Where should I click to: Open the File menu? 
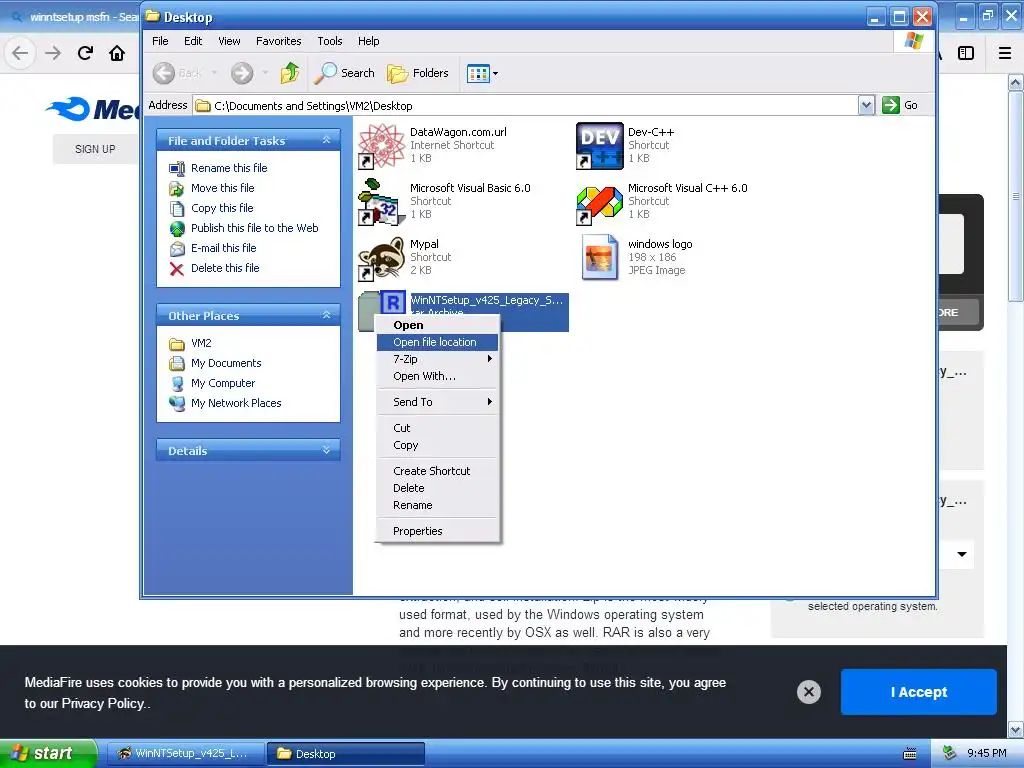click(x=160, y=41)
